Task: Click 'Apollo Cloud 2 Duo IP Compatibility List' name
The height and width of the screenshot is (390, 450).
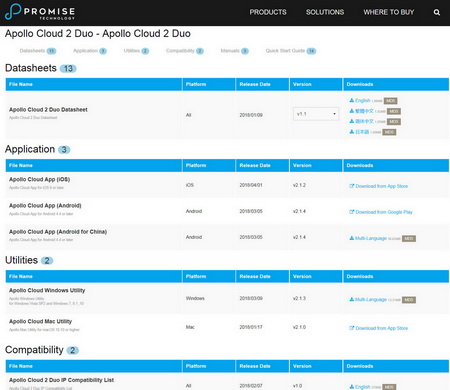Action: [x=61, y=380]
